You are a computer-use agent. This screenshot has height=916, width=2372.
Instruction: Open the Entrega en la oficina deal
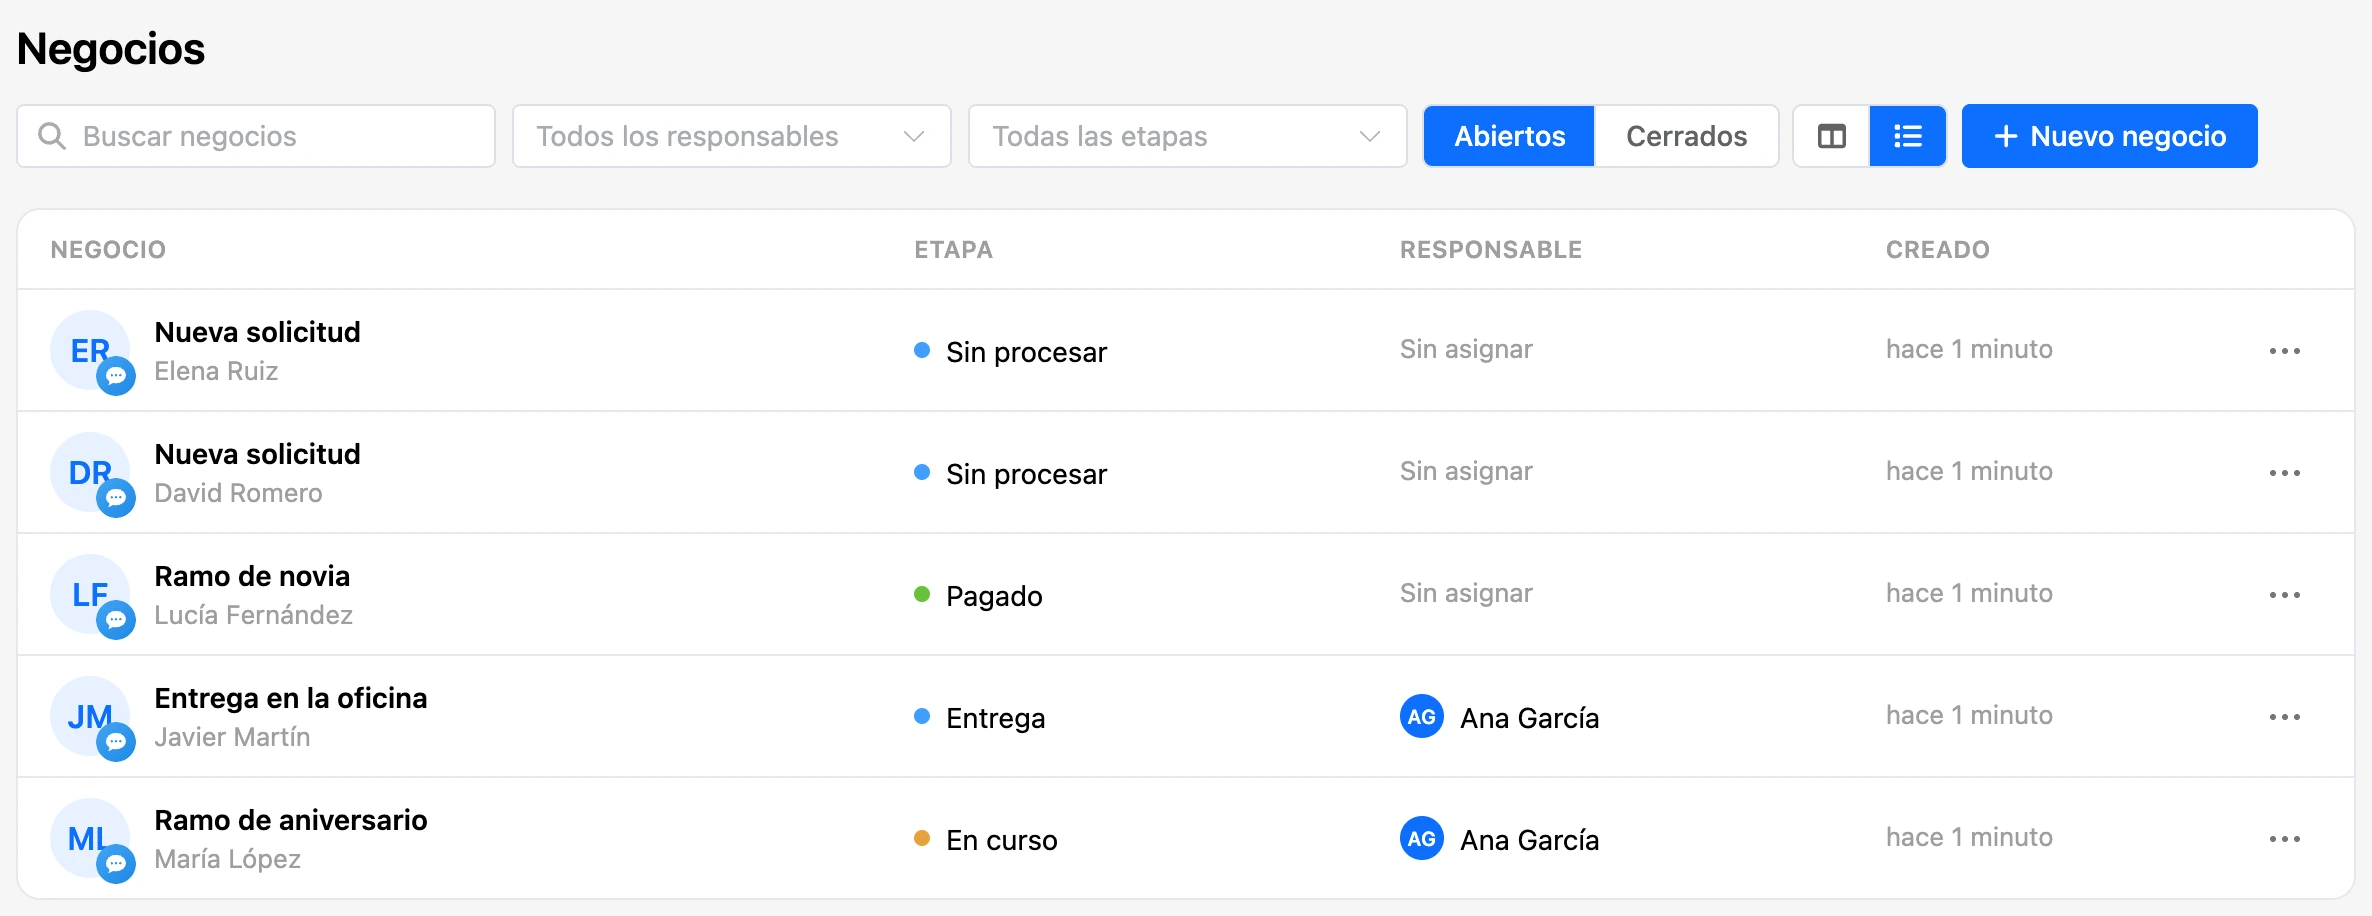pyautogui.click(x=290, y=698)
